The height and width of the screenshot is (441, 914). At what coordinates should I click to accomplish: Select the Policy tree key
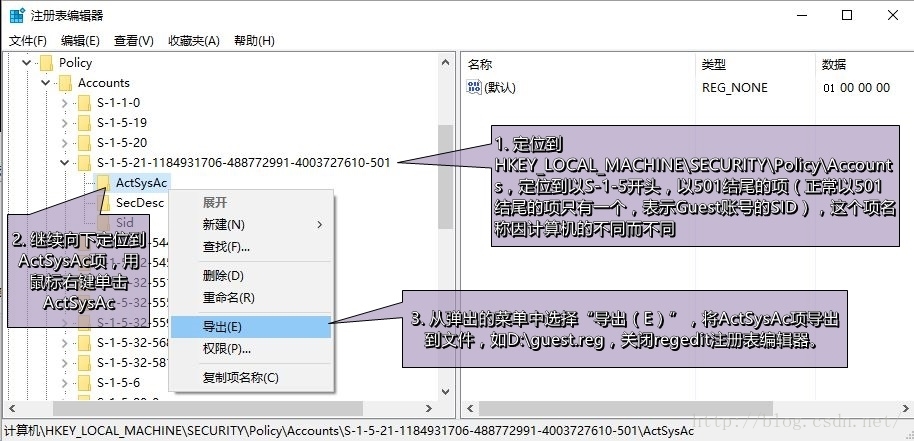coord(76,63)
